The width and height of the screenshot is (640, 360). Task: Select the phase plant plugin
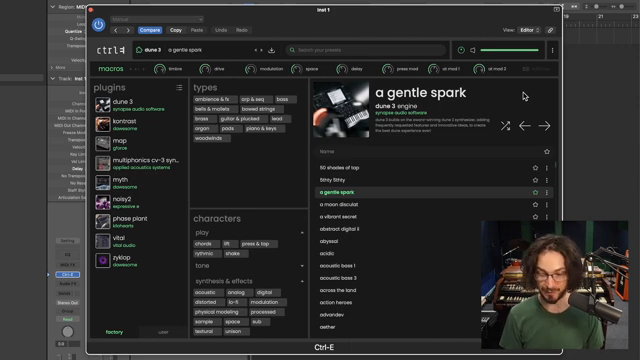click(x=139, y=222)
